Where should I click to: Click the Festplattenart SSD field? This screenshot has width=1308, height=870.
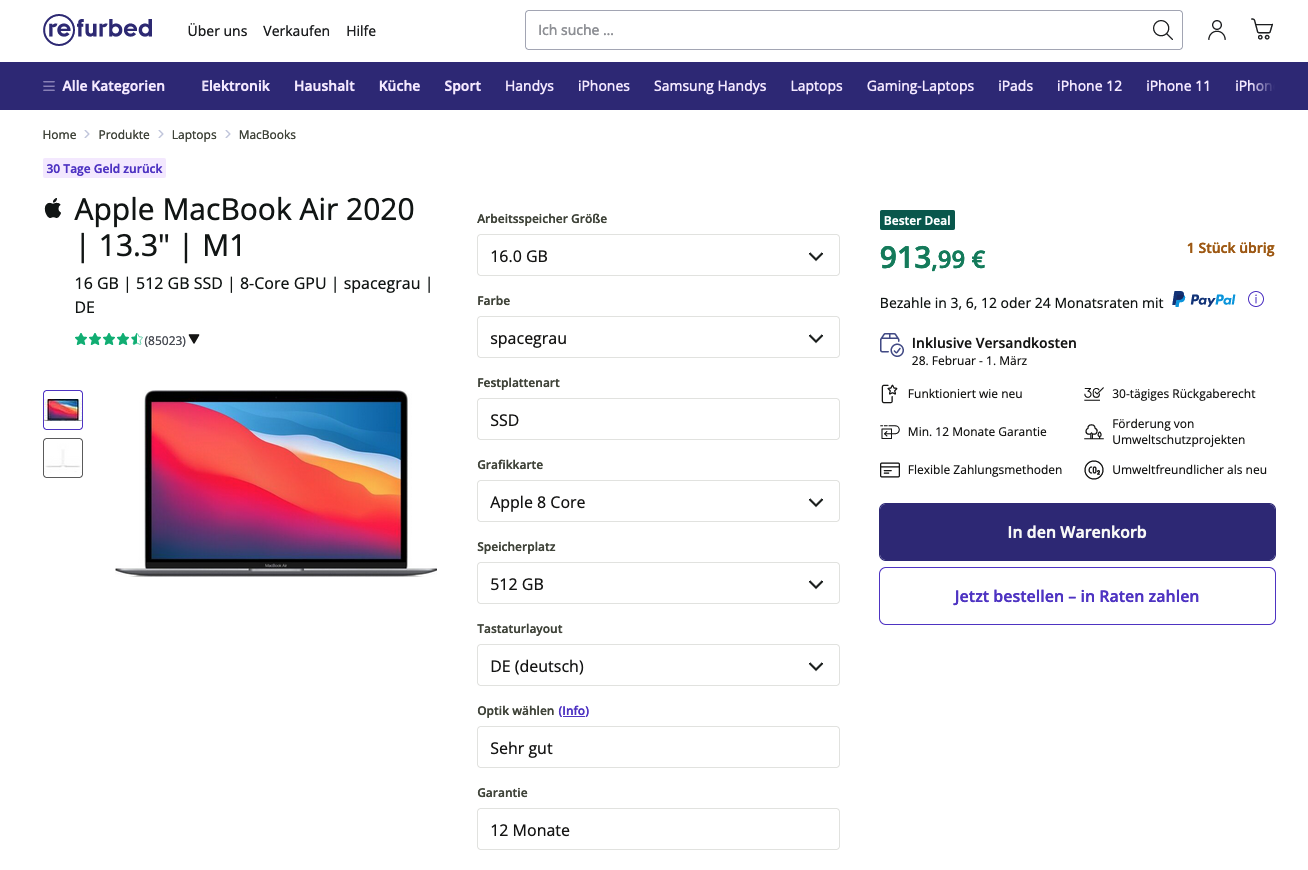click(658, 419)
